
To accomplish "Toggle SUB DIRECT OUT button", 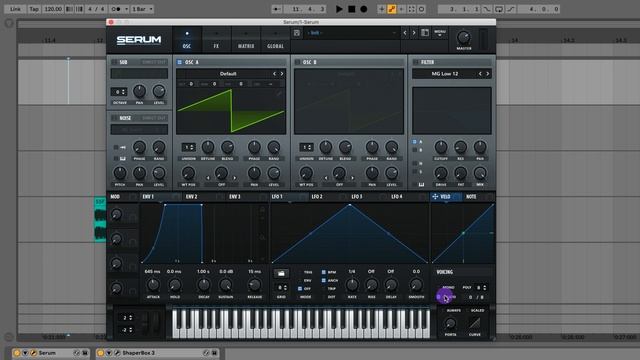I will [x=154, y=62].
